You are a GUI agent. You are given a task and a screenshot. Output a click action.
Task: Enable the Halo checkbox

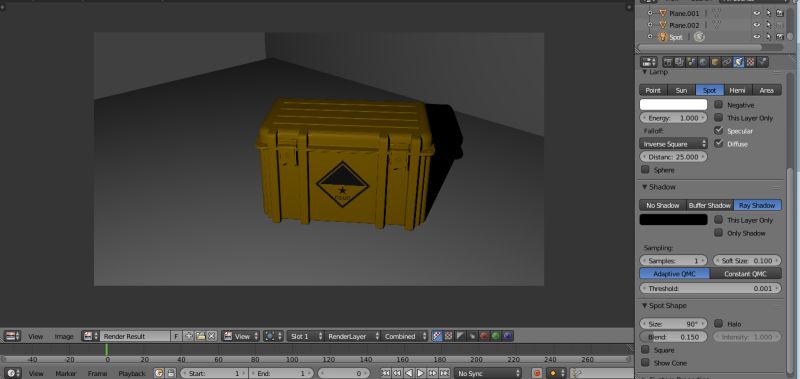point(718,323)
